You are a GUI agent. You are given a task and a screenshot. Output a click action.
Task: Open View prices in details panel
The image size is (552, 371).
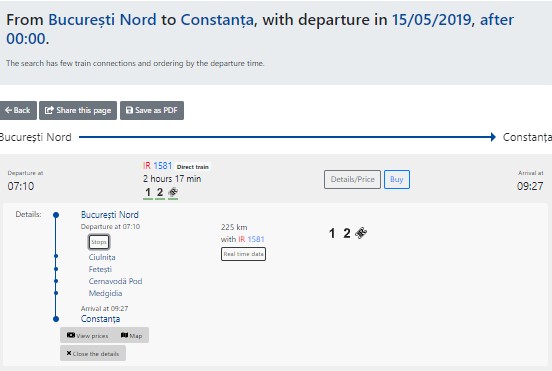(88, 335)
